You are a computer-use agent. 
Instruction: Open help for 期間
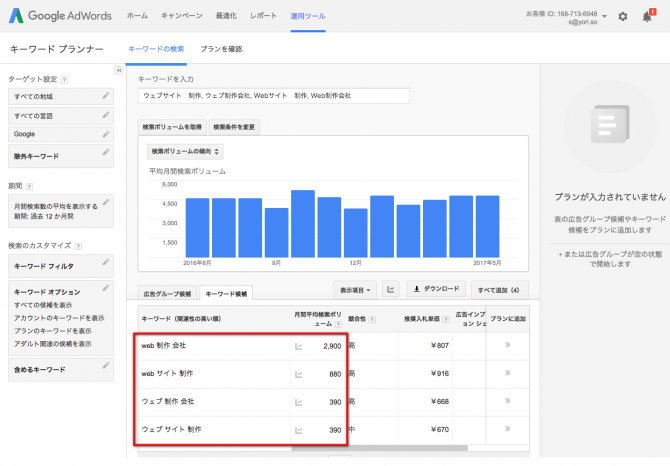coord(29,187)
